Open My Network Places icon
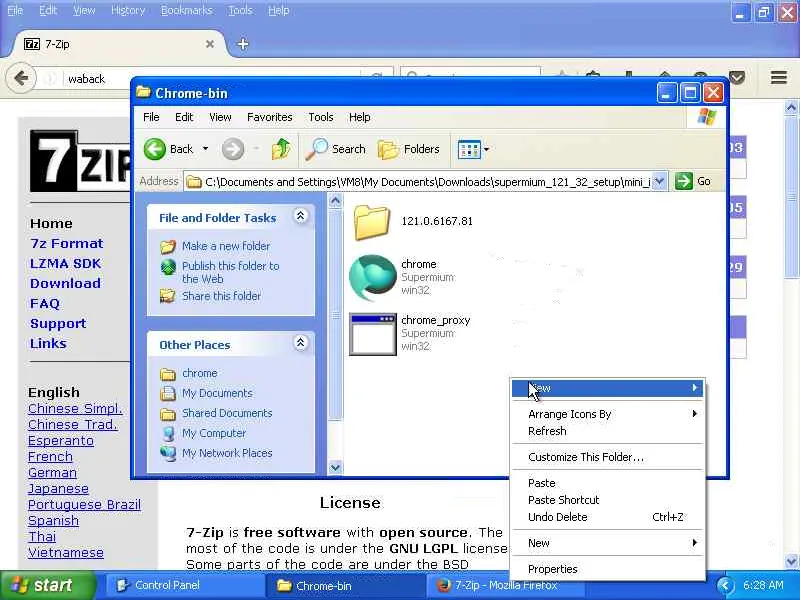The width and height of the screenshot is (800, 600). click(168, 453)
